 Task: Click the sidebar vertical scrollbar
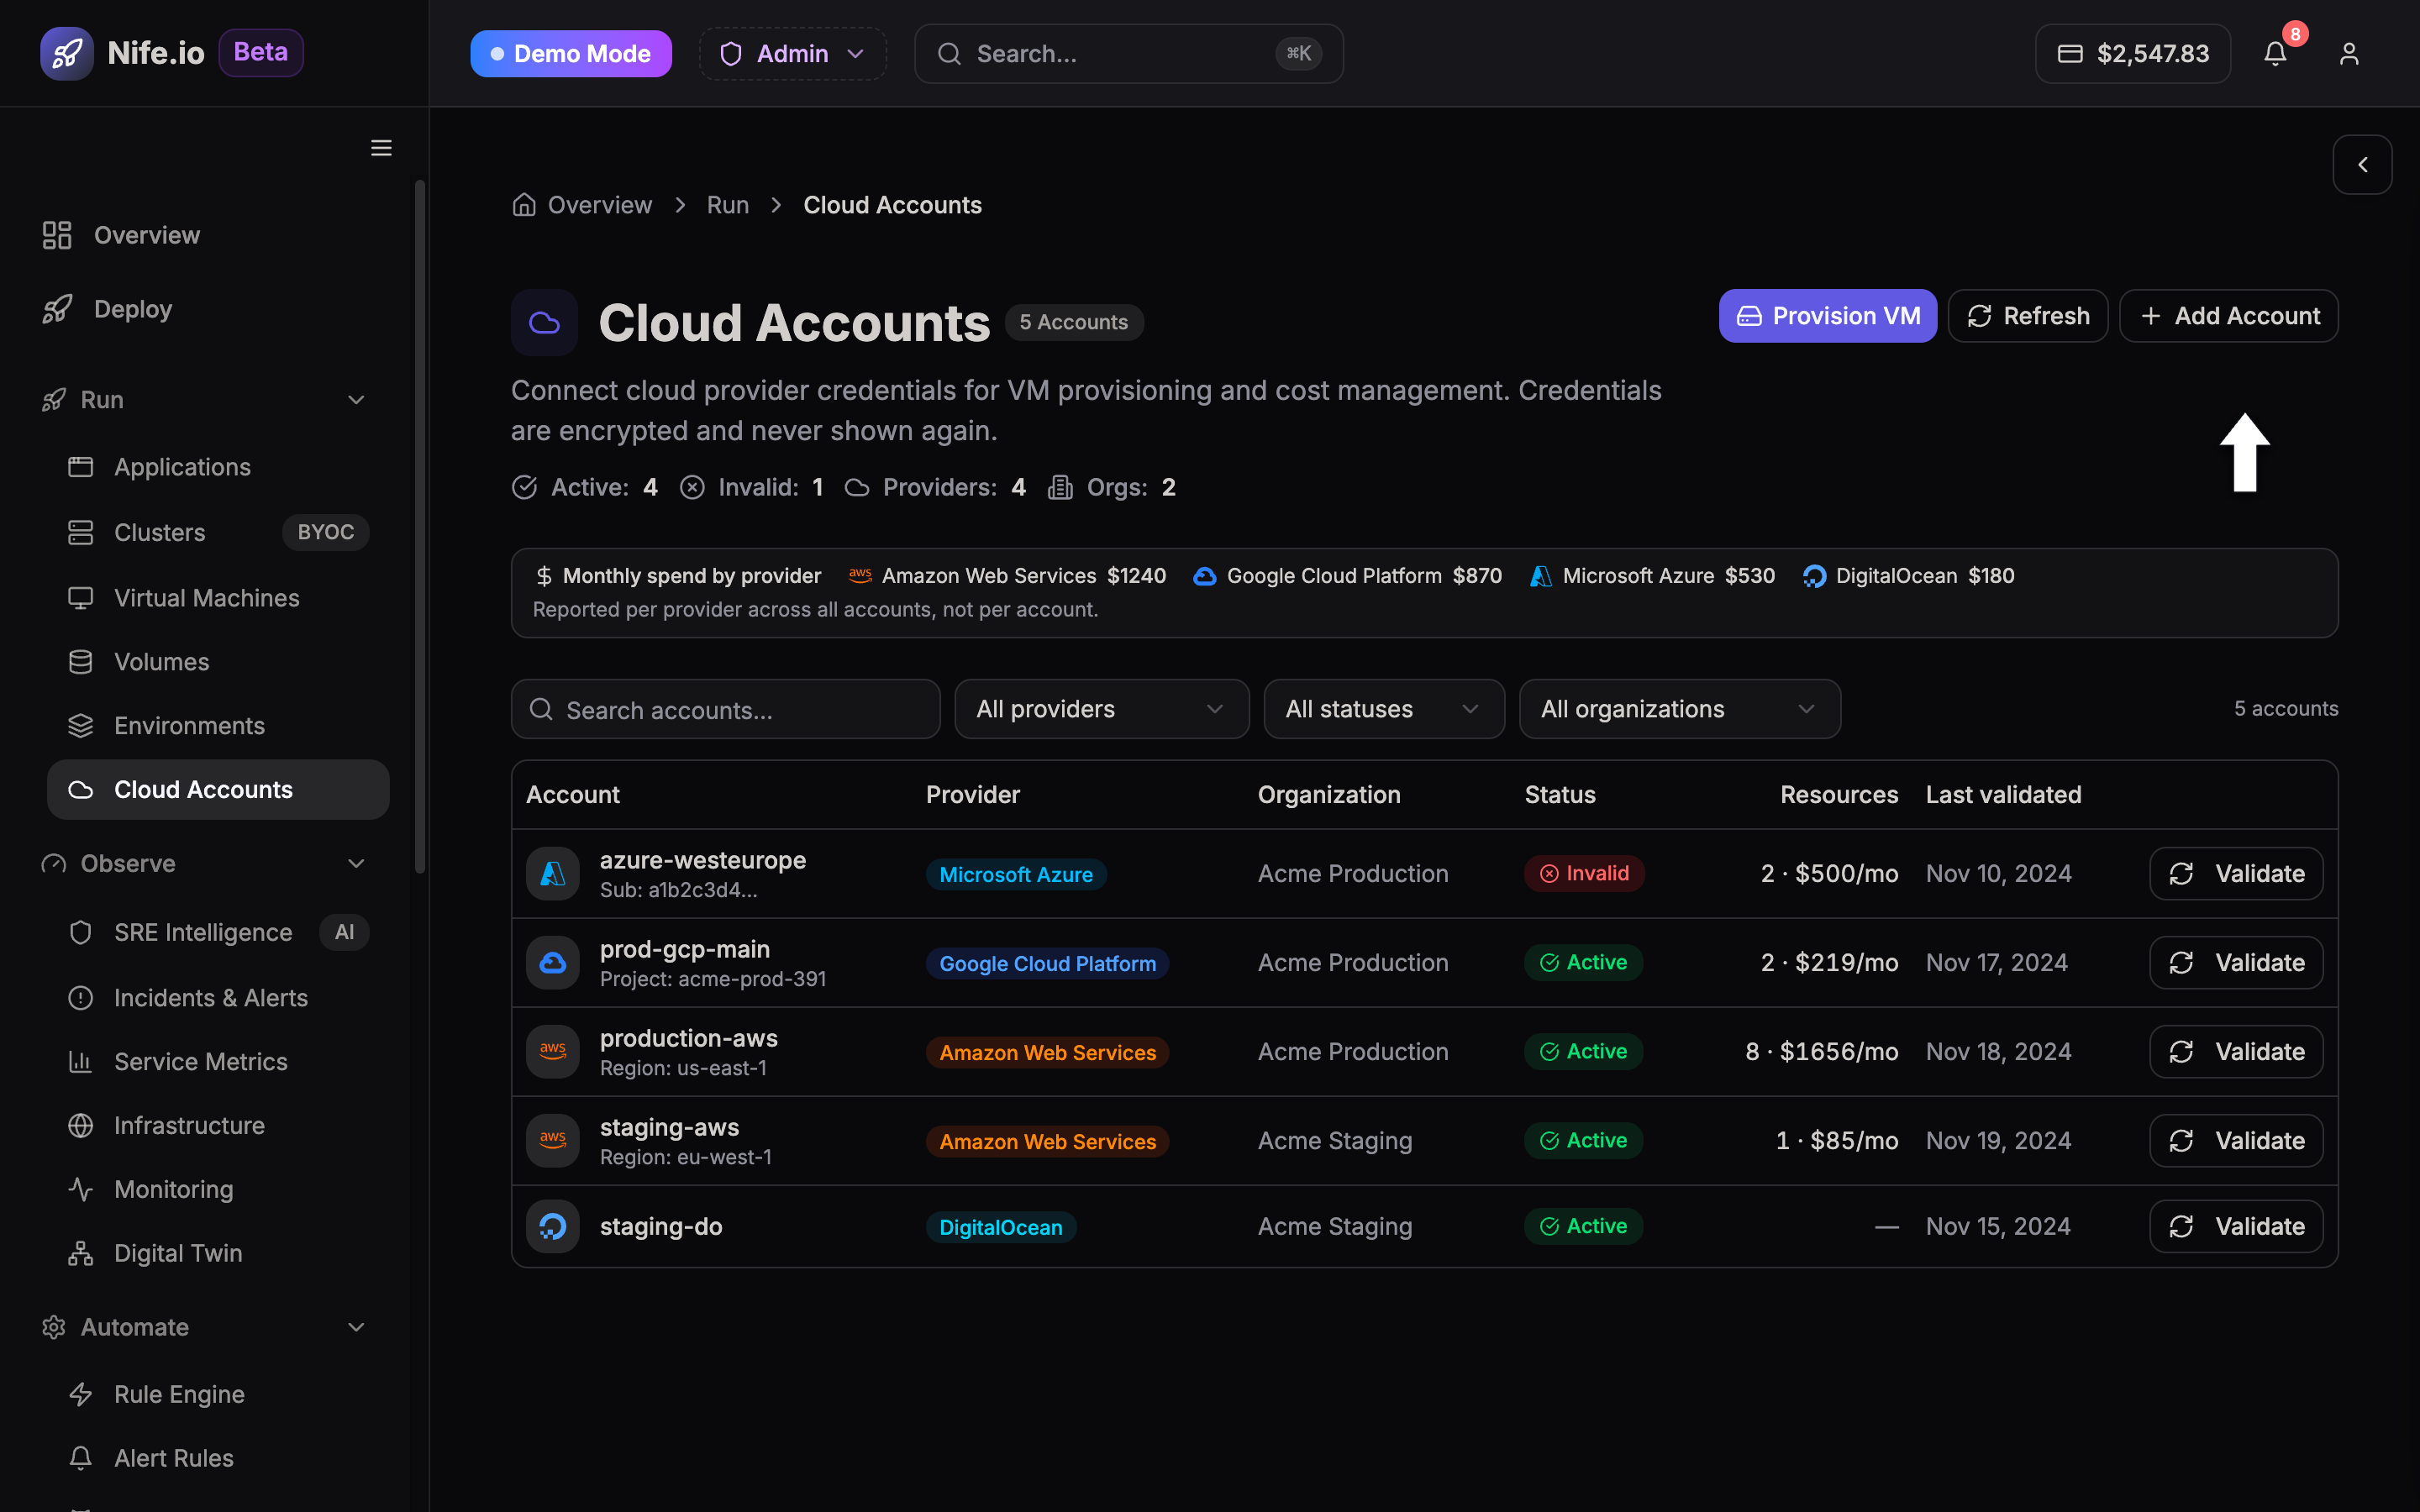[420, 527]
